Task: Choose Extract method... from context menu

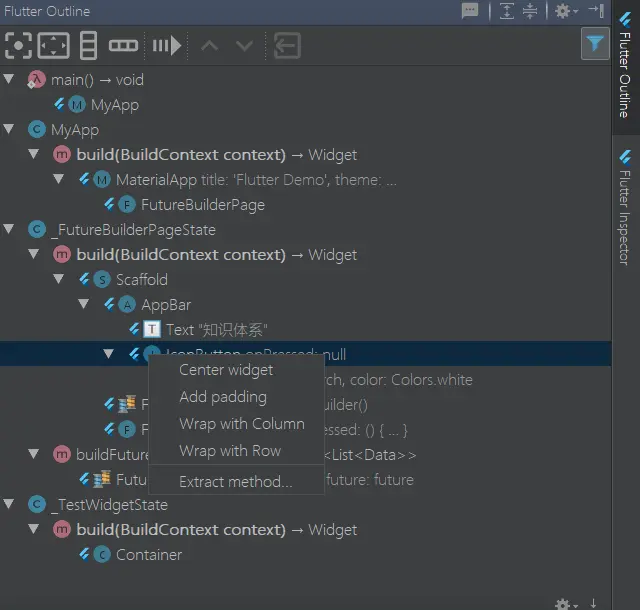Action: 236,482
